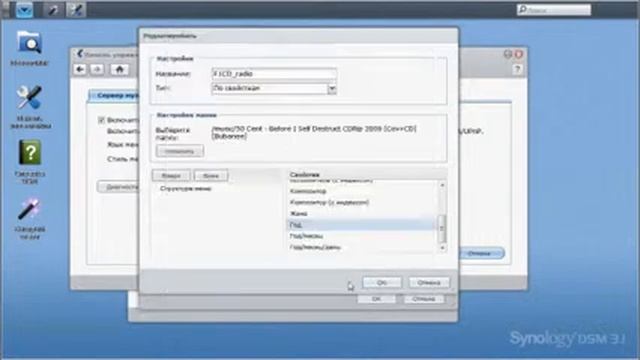This screenshot has width=640, height=360.
Task: Click the properties list scrollbar thumb
Action: pyautogui.click(x=442, y=228)
